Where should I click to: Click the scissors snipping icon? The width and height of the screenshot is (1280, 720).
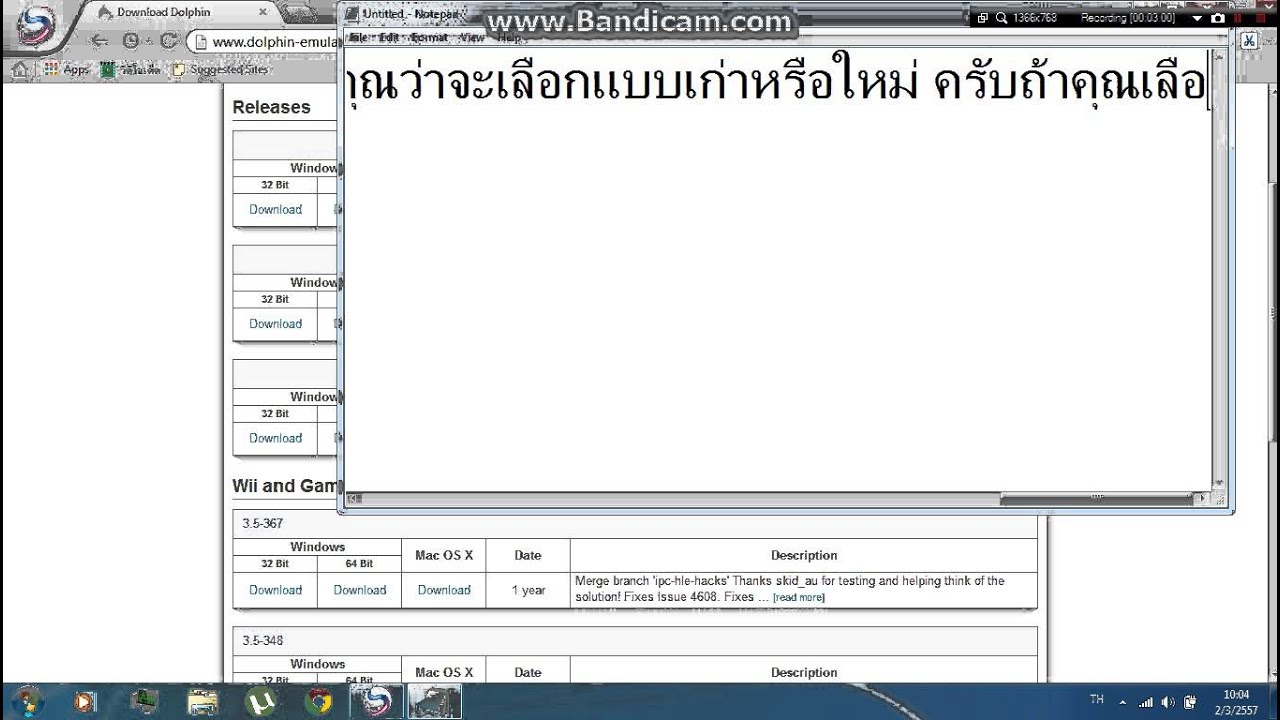[1249, 41]
